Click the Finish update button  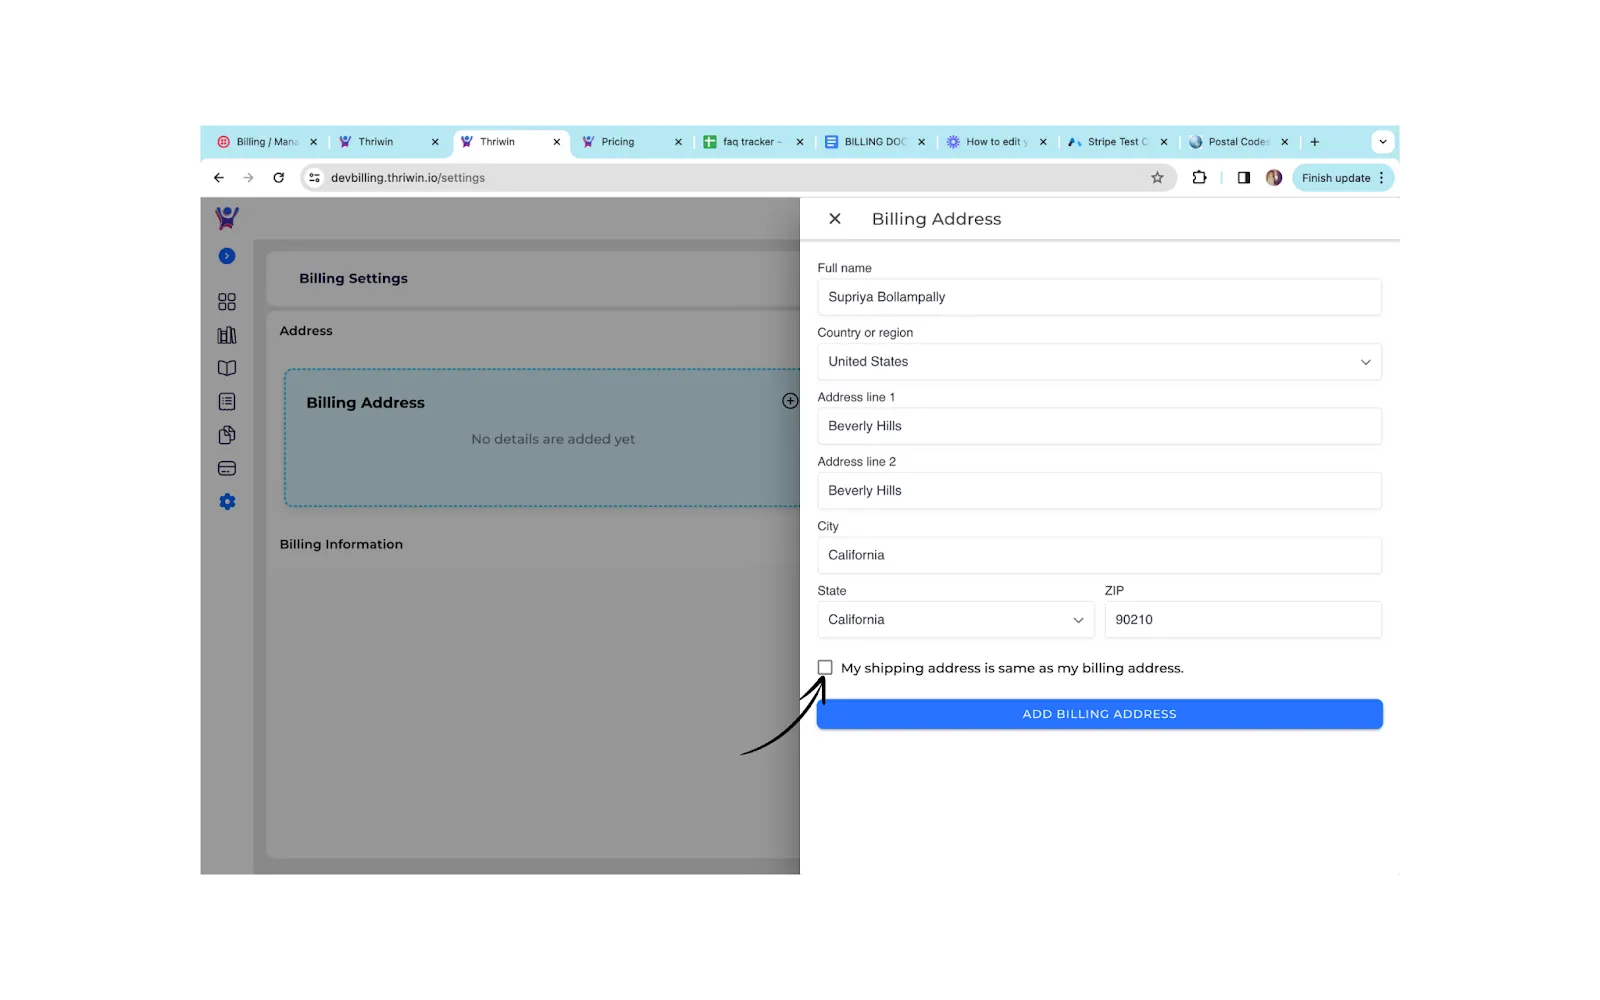click(x=1336, y=178)
